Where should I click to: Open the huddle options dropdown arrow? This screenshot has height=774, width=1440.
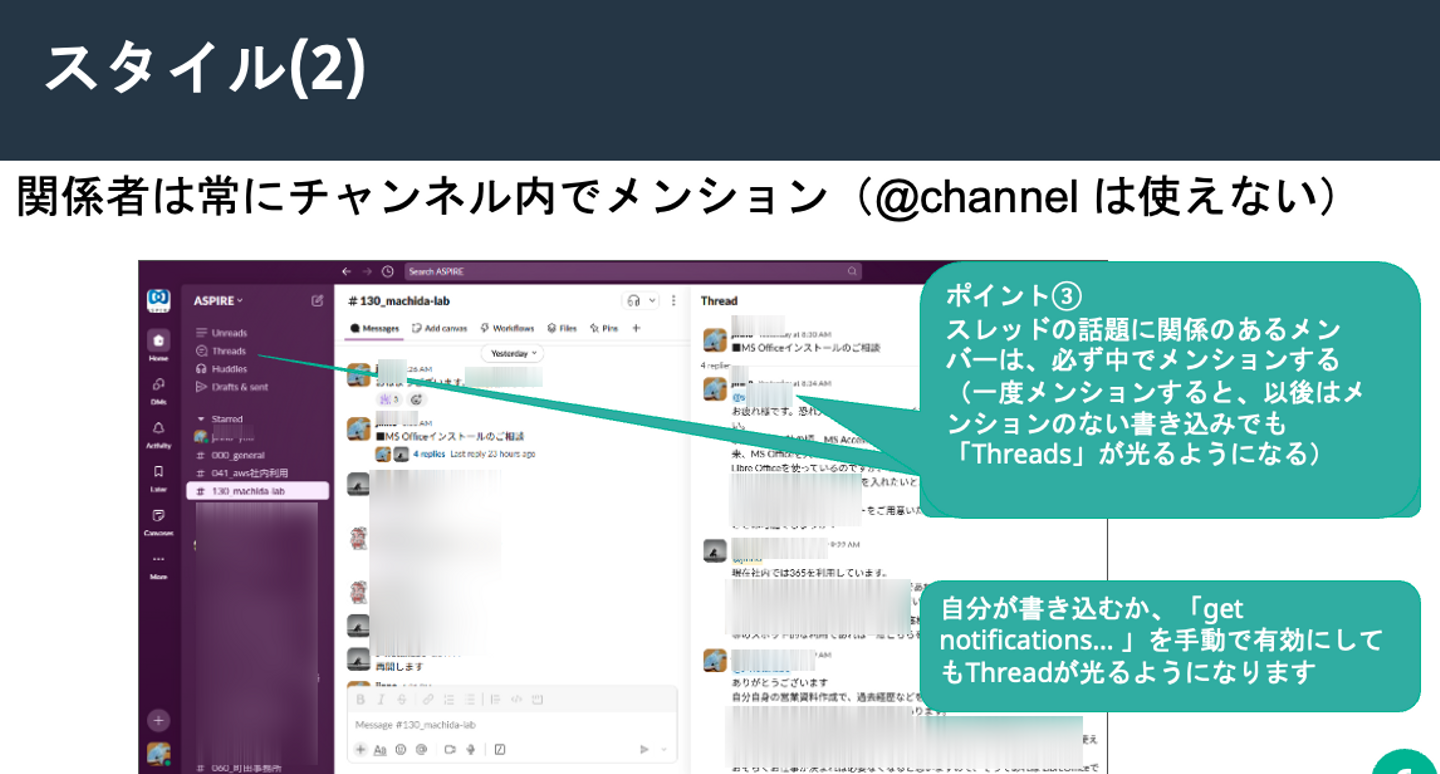[x=653, y=300]
